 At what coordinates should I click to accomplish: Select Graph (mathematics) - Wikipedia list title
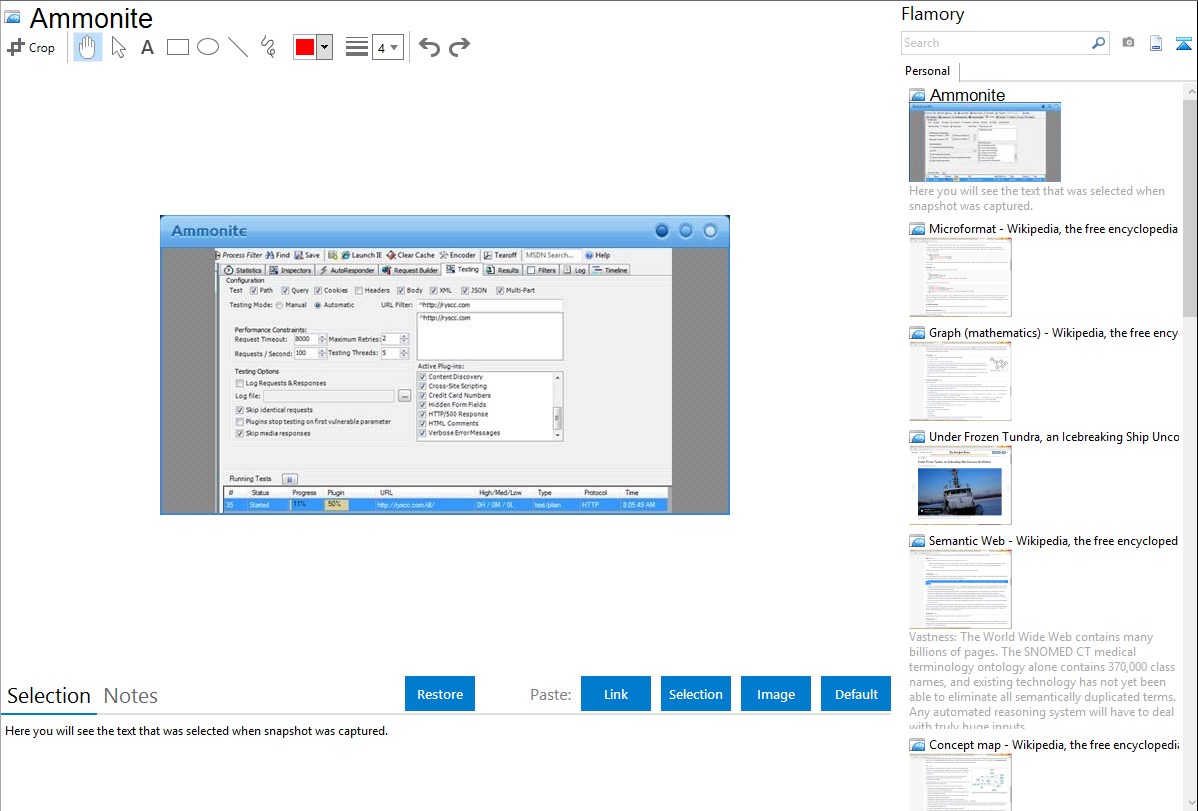tap(1053, 333)
